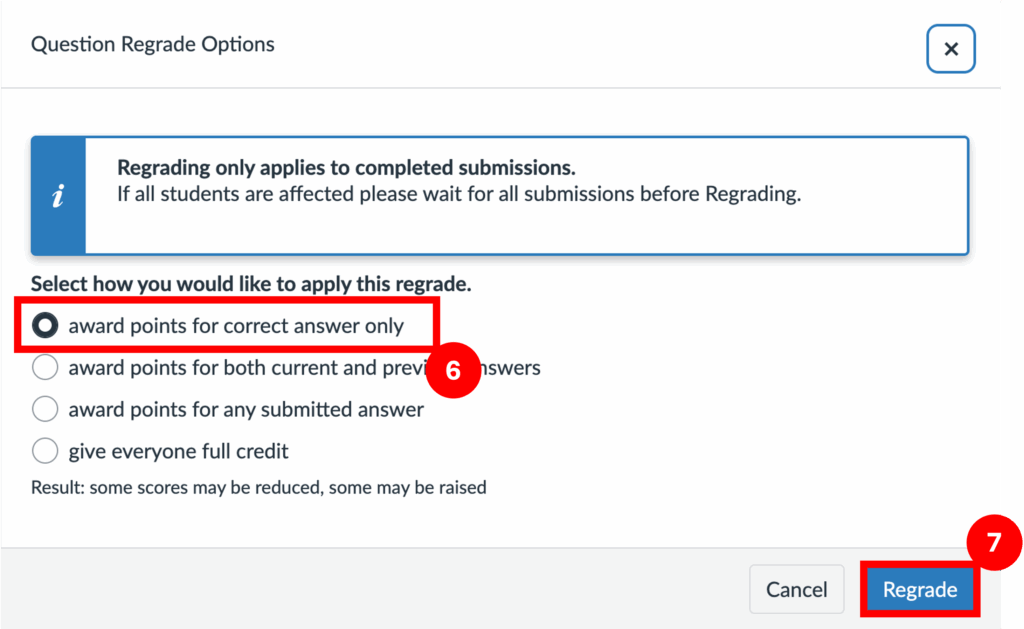1024x629 pixels.
Task: Click the "award points for any submitted answer" label
Action: click(246, 410)
